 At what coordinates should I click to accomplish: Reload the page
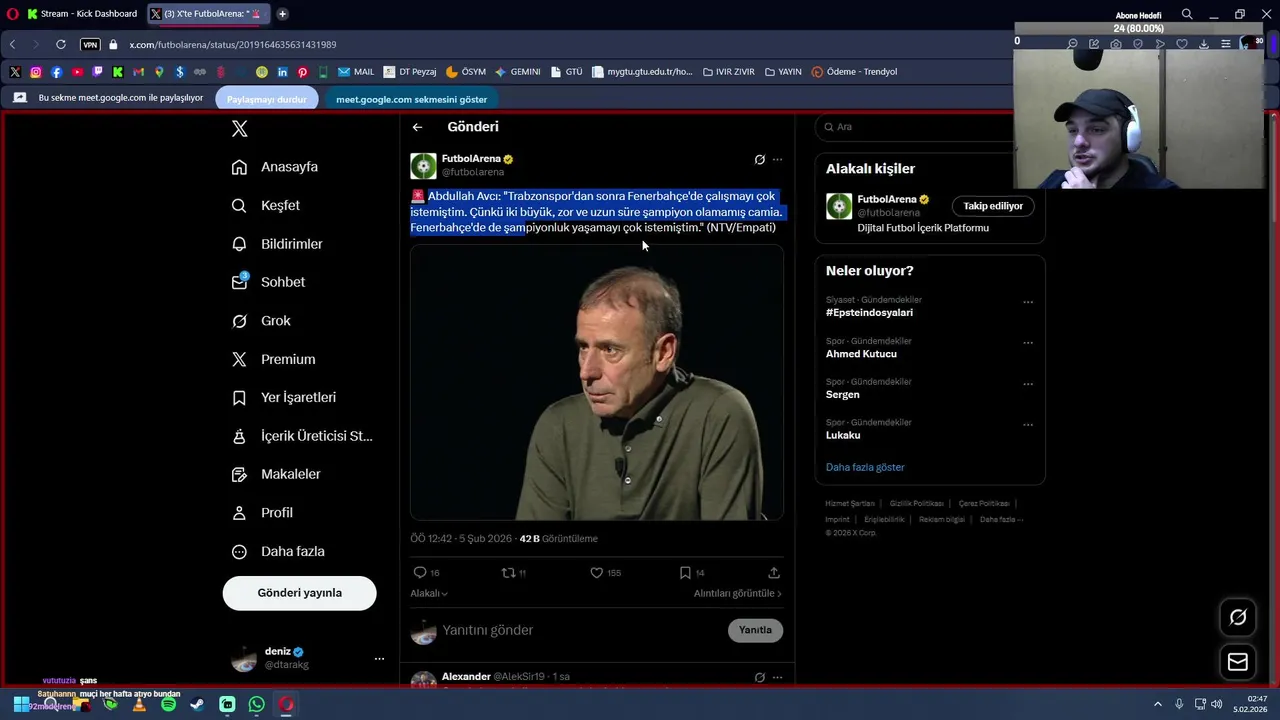click(x=61, y=45)
